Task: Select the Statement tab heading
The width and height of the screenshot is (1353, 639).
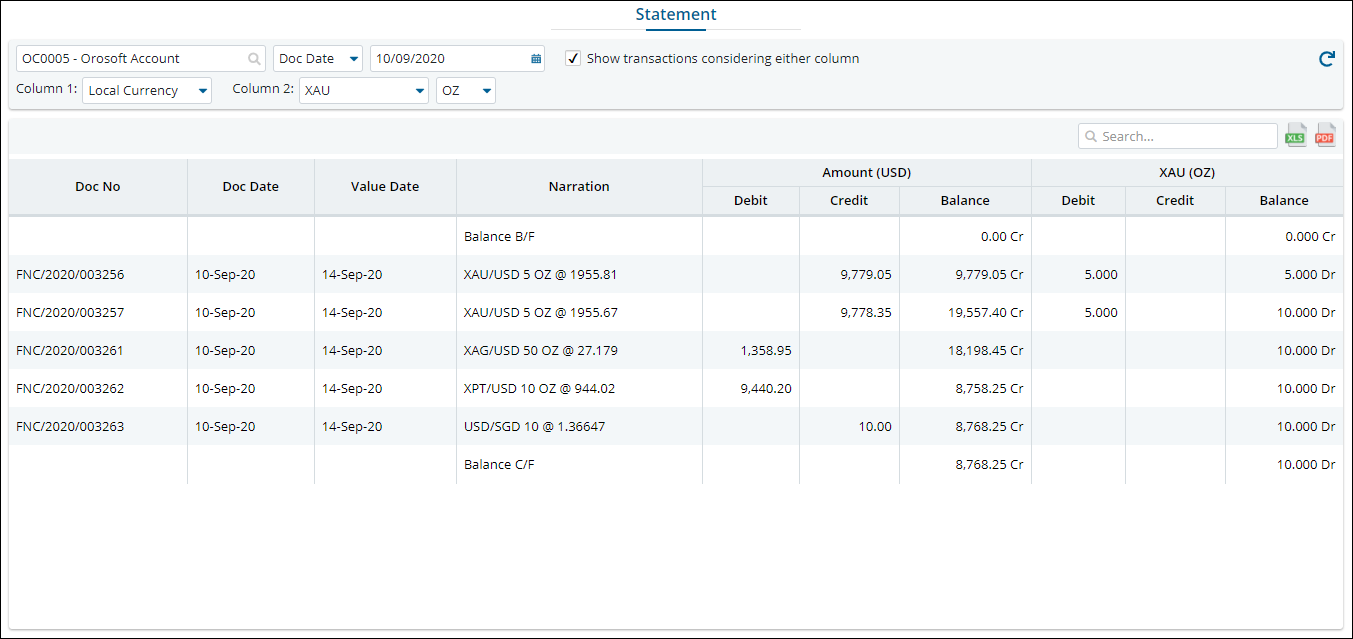Action: (676, 15)
